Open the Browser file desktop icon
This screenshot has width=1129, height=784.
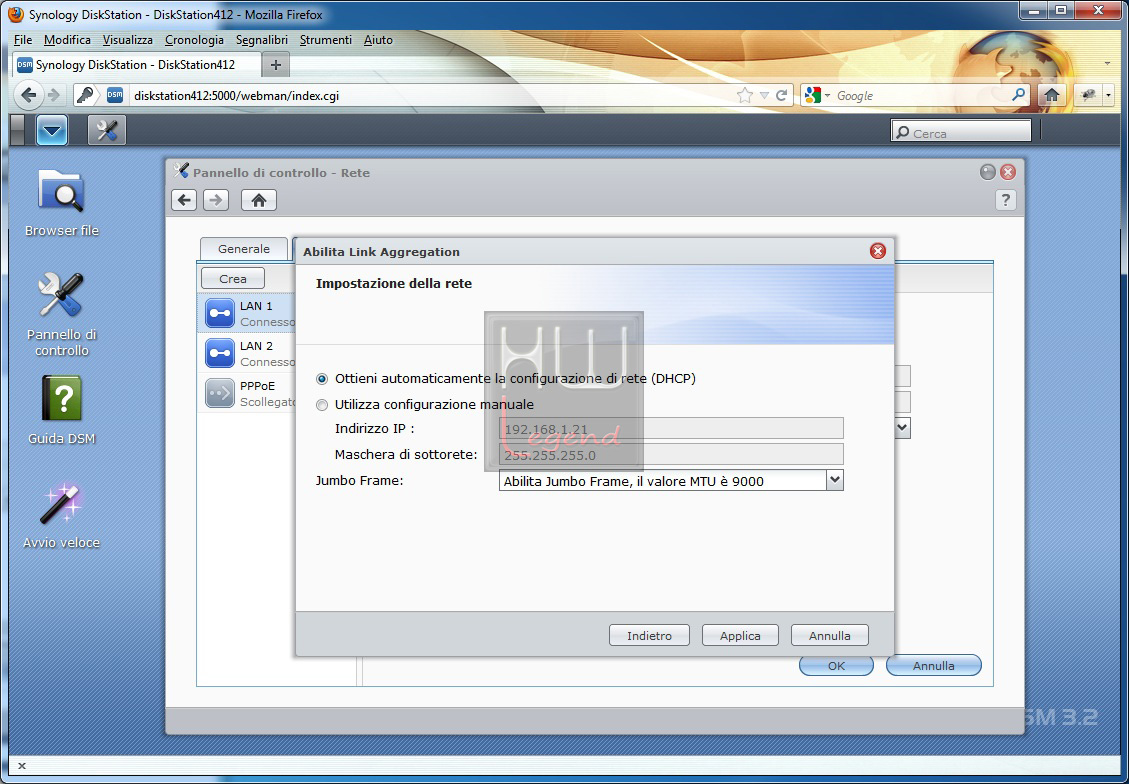point(61,202)
